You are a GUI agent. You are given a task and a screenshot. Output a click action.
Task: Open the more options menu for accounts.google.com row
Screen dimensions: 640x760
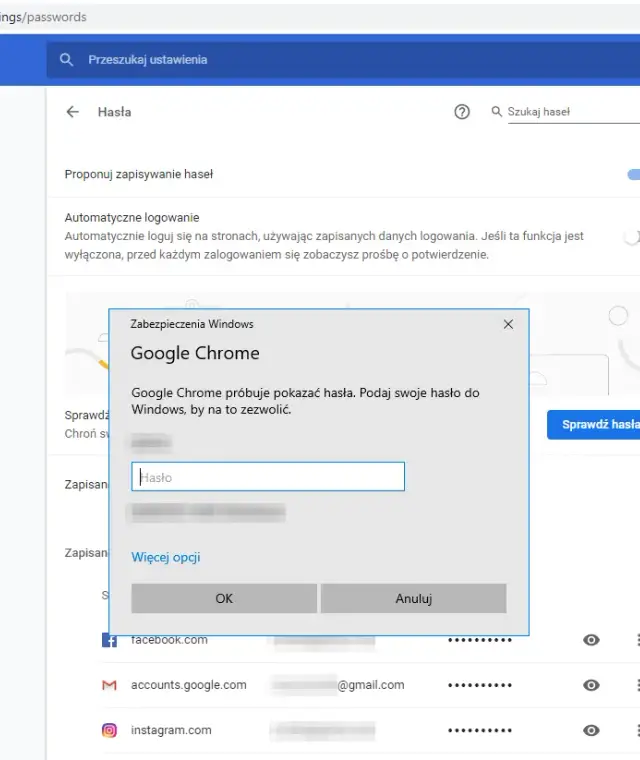coord(638,685)
